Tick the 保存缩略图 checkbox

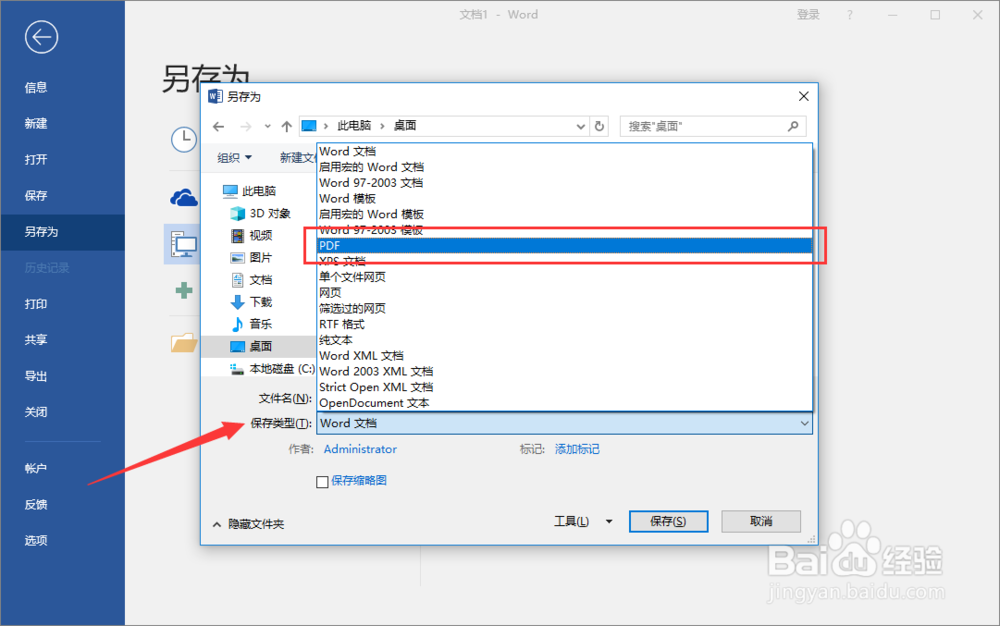coord(322,481)
